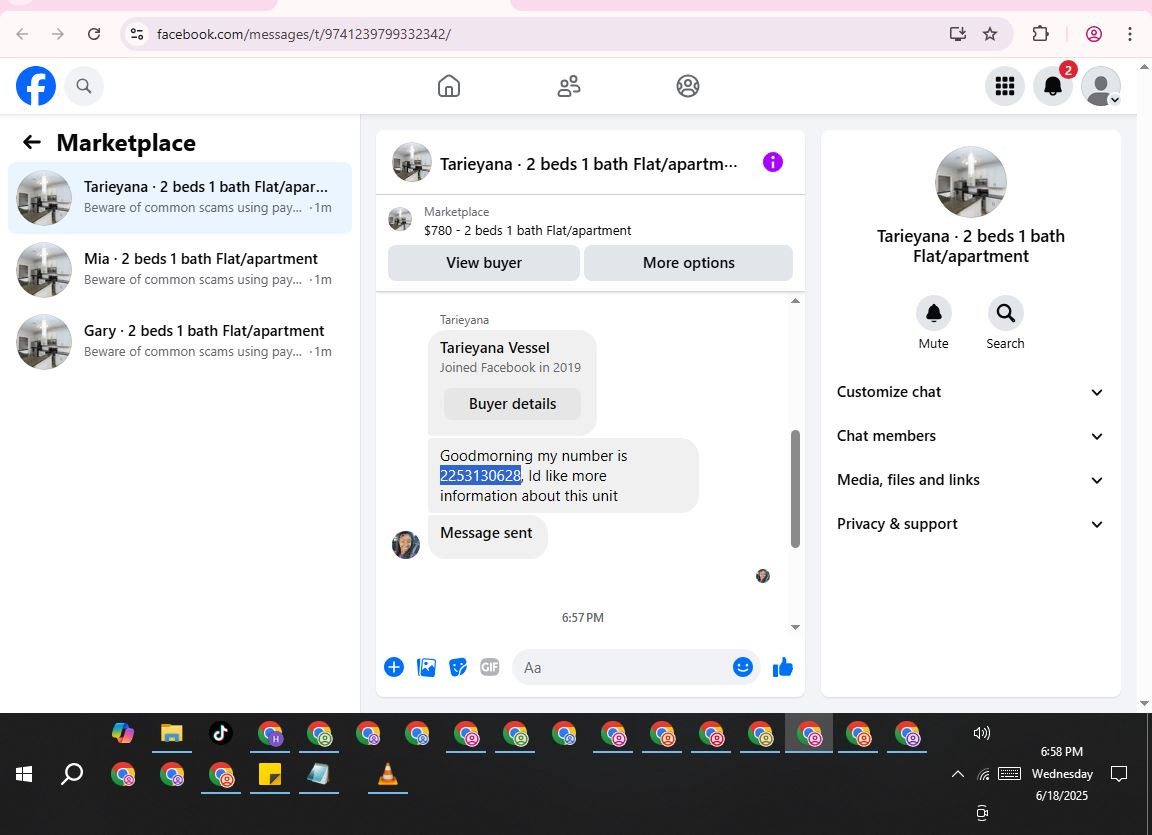The height and width of the screenshot is (835, 1152).
Task: Go back with the browser back arrow
Action: 22,34
